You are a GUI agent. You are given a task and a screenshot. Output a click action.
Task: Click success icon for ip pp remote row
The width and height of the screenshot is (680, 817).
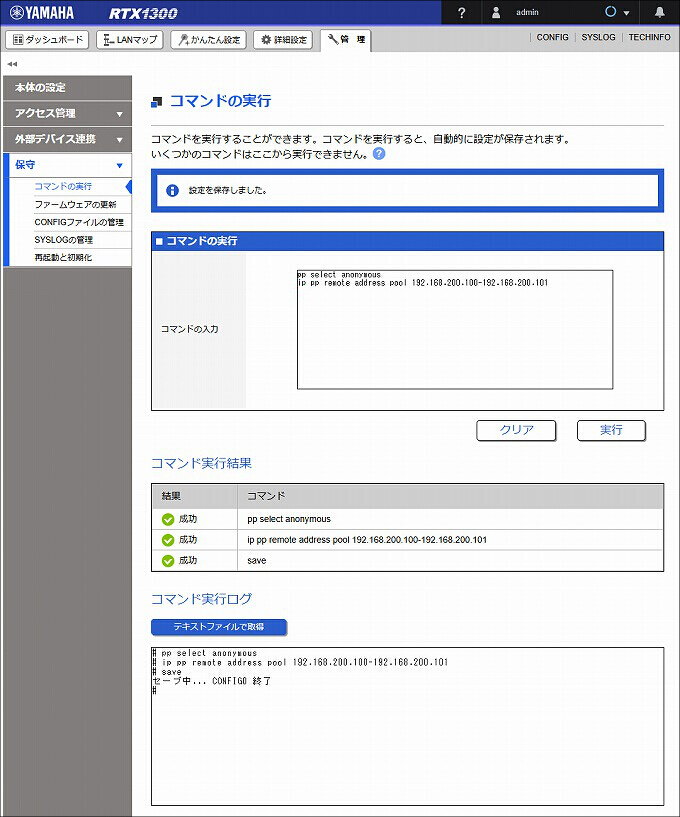pyautogui.click(x=168, y=540)
